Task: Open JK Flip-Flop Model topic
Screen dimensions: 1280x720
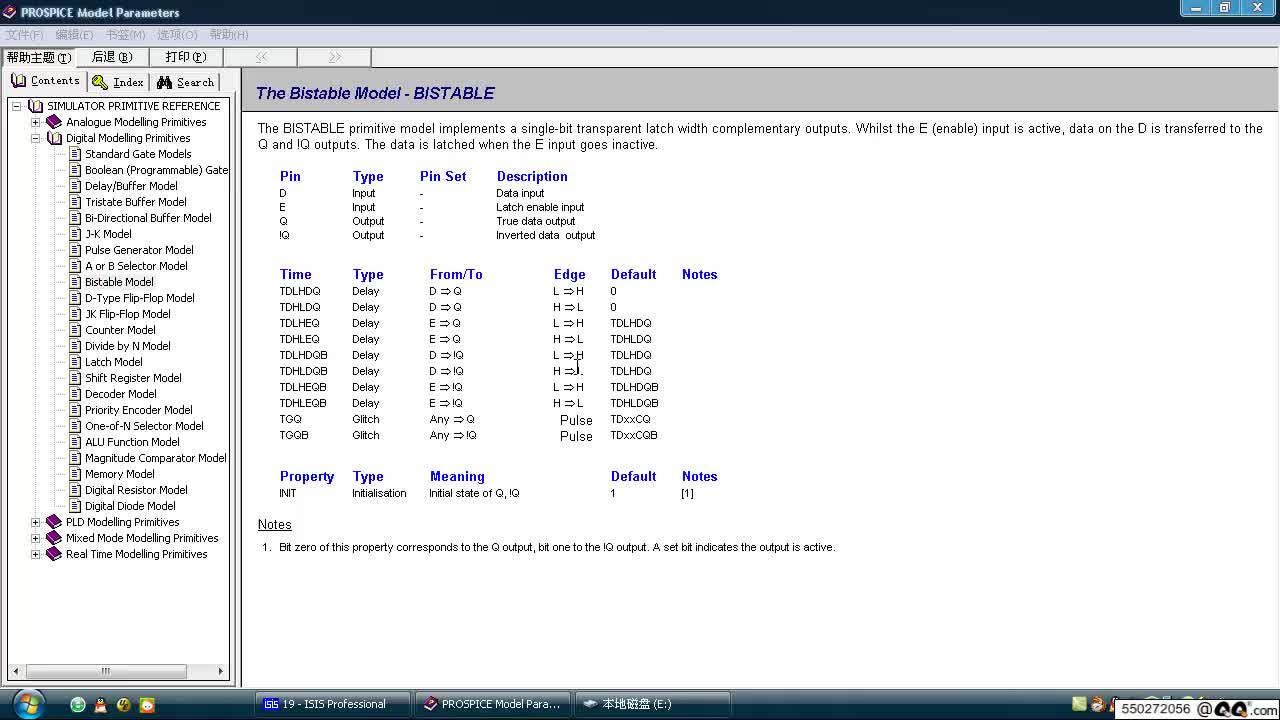Action: (127, 314)
